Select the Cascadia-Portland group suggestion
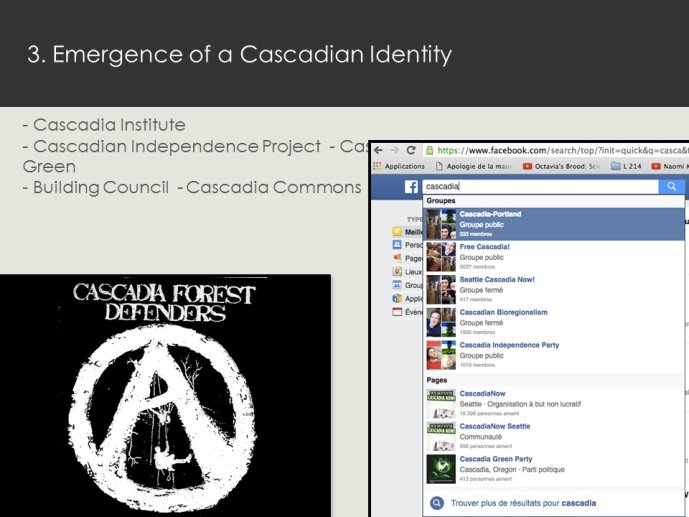689x517 pixels. pos(554,224)
